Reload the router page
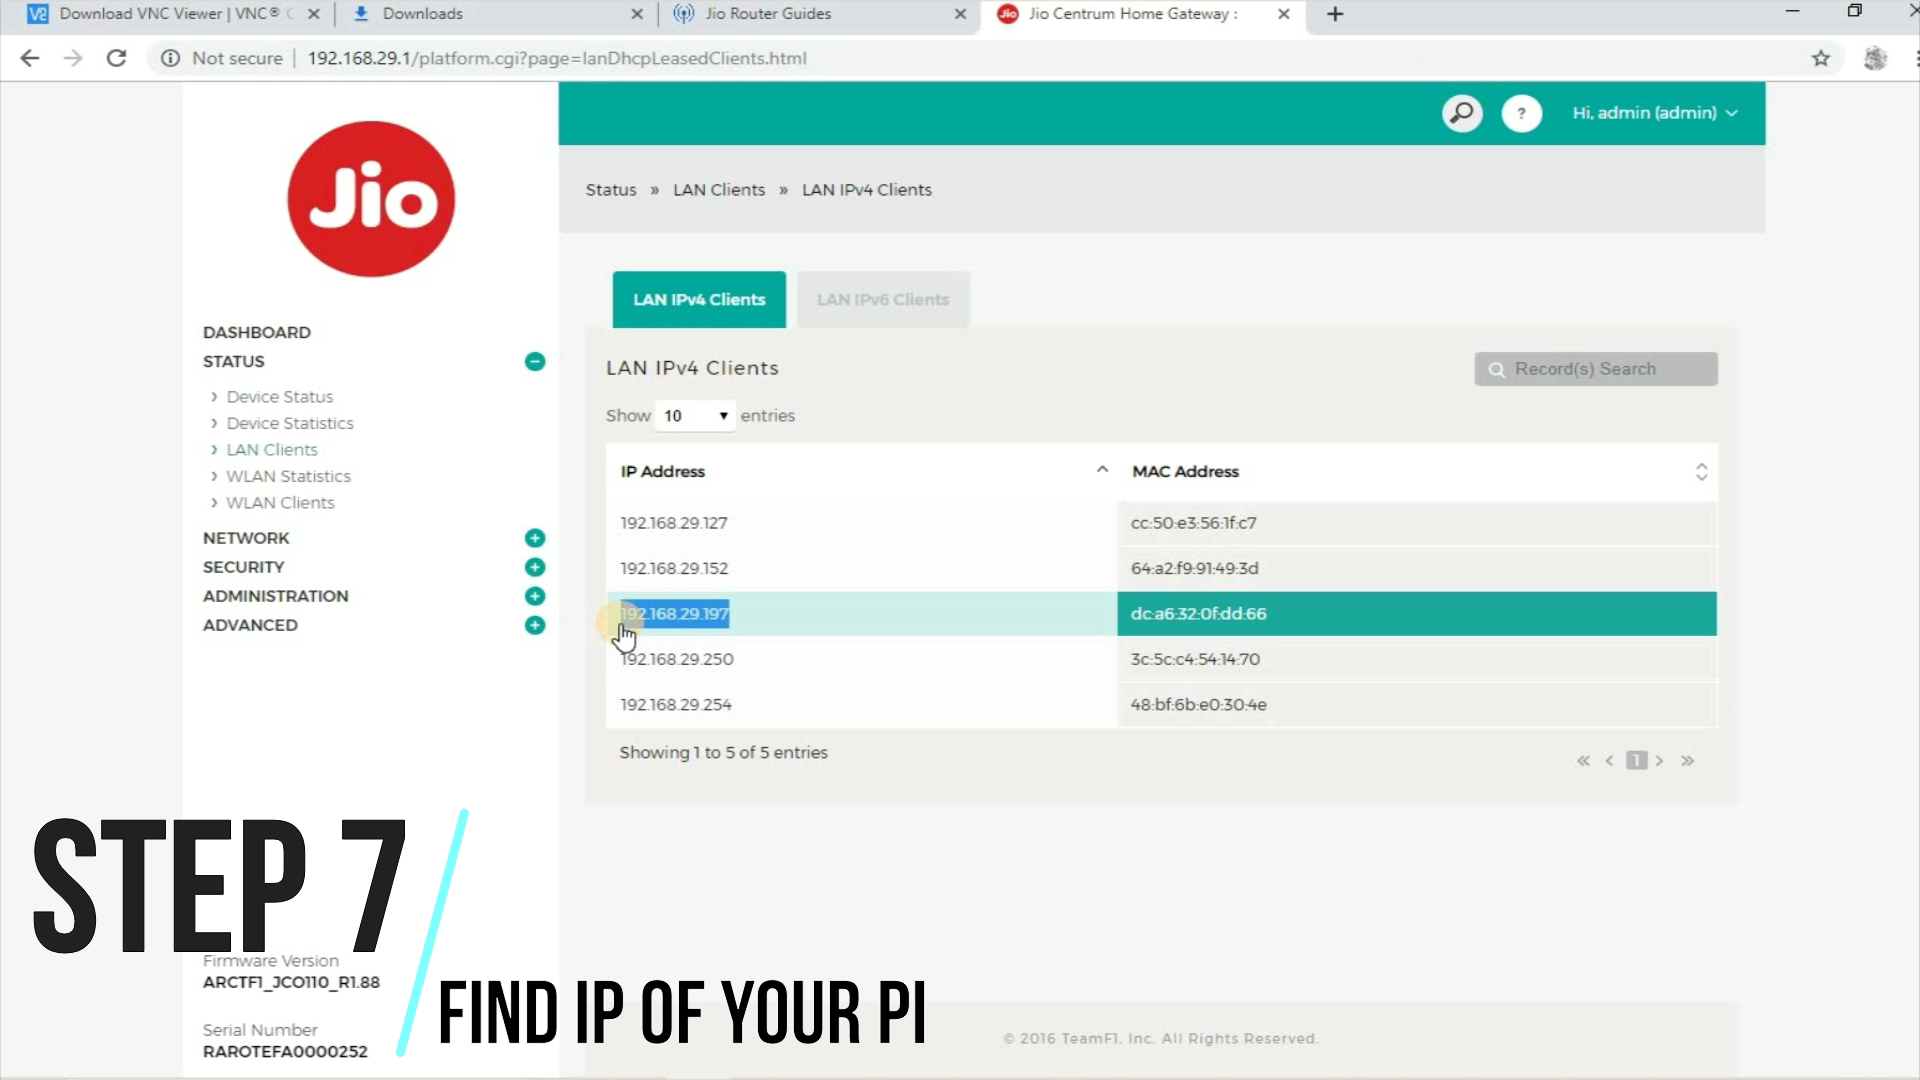 click(116, 58)
